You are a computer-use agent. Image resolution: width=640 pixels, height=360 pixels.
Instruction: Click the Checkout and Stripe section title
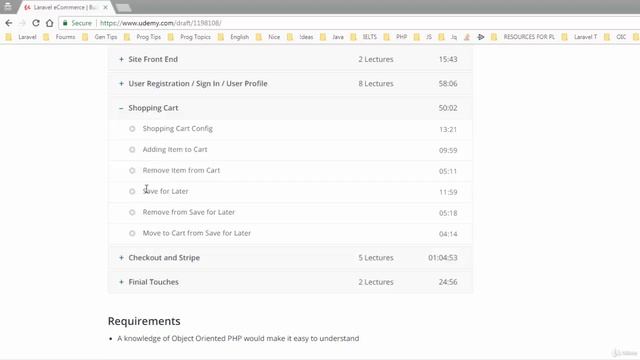point(164,258)
